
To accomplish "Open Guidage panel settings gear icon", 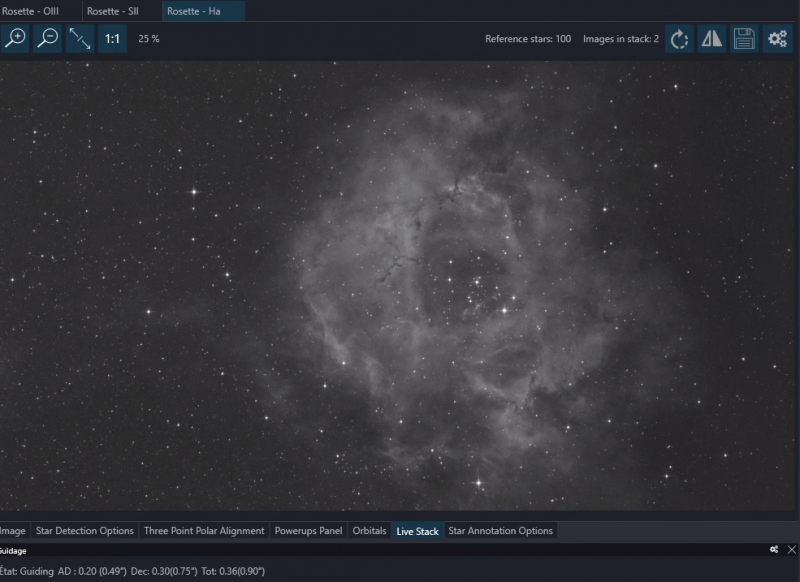I will pos(774,549).
